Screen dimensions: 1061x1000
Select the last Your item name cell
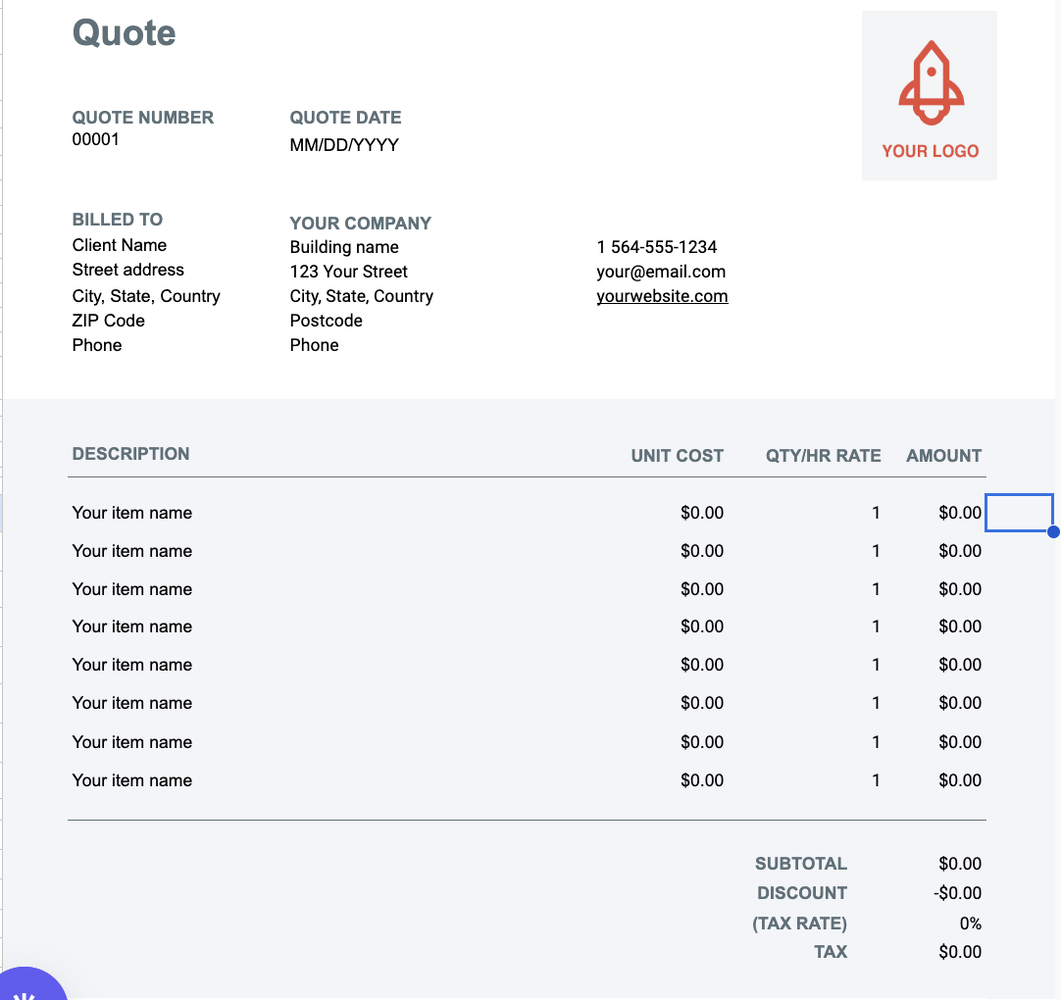[x=132, y=780]
